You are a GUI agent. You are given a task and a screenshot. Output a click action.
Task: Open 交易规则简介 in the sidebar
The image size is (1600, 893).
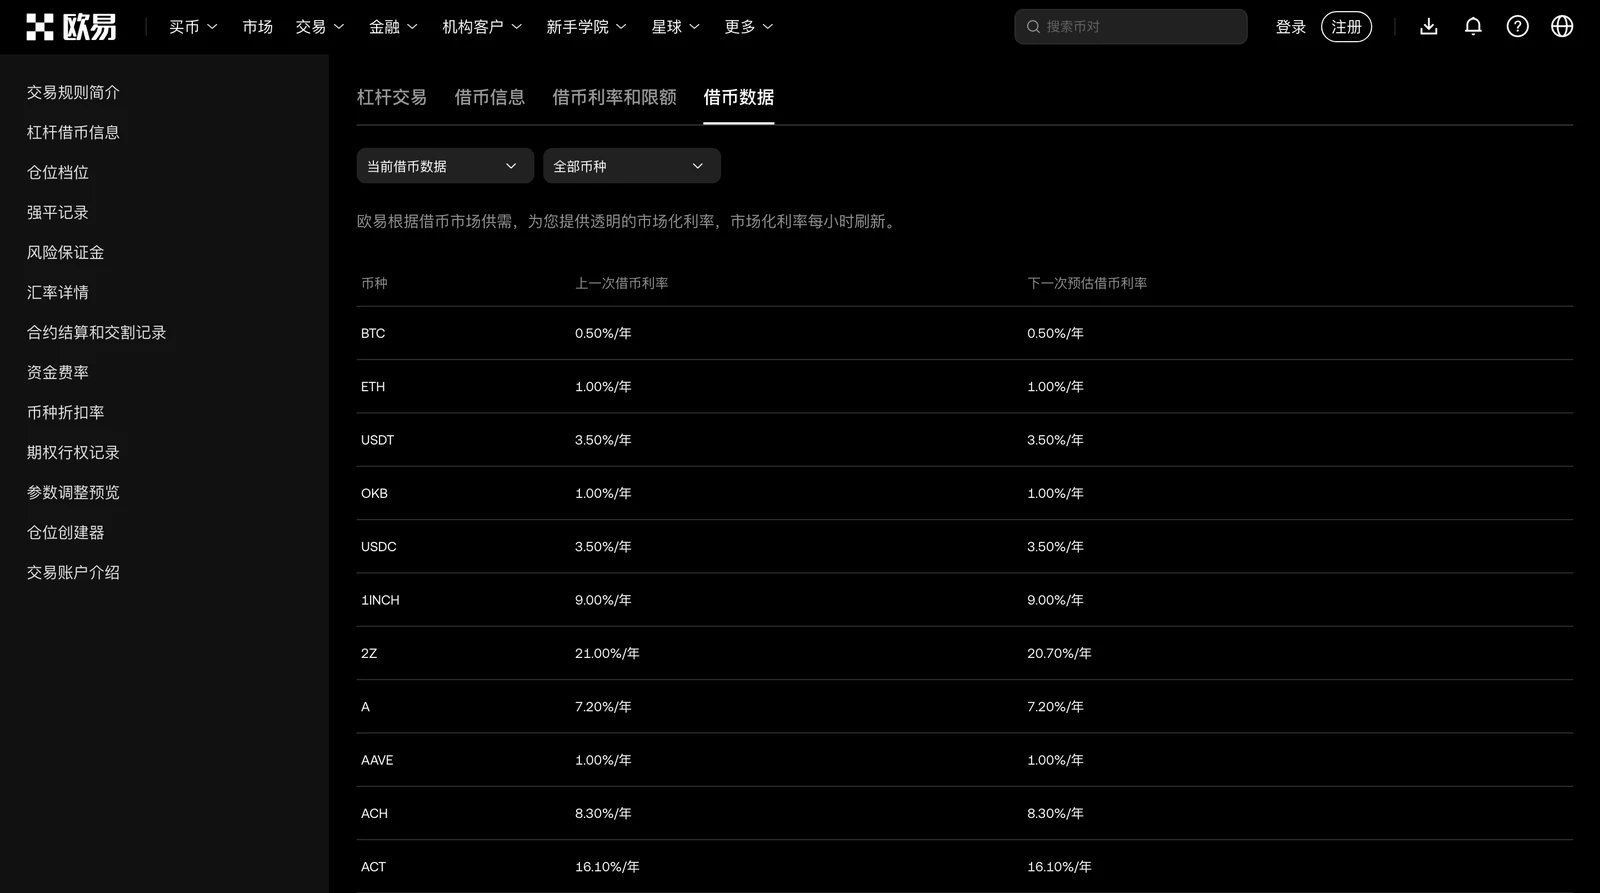point(73,92)
